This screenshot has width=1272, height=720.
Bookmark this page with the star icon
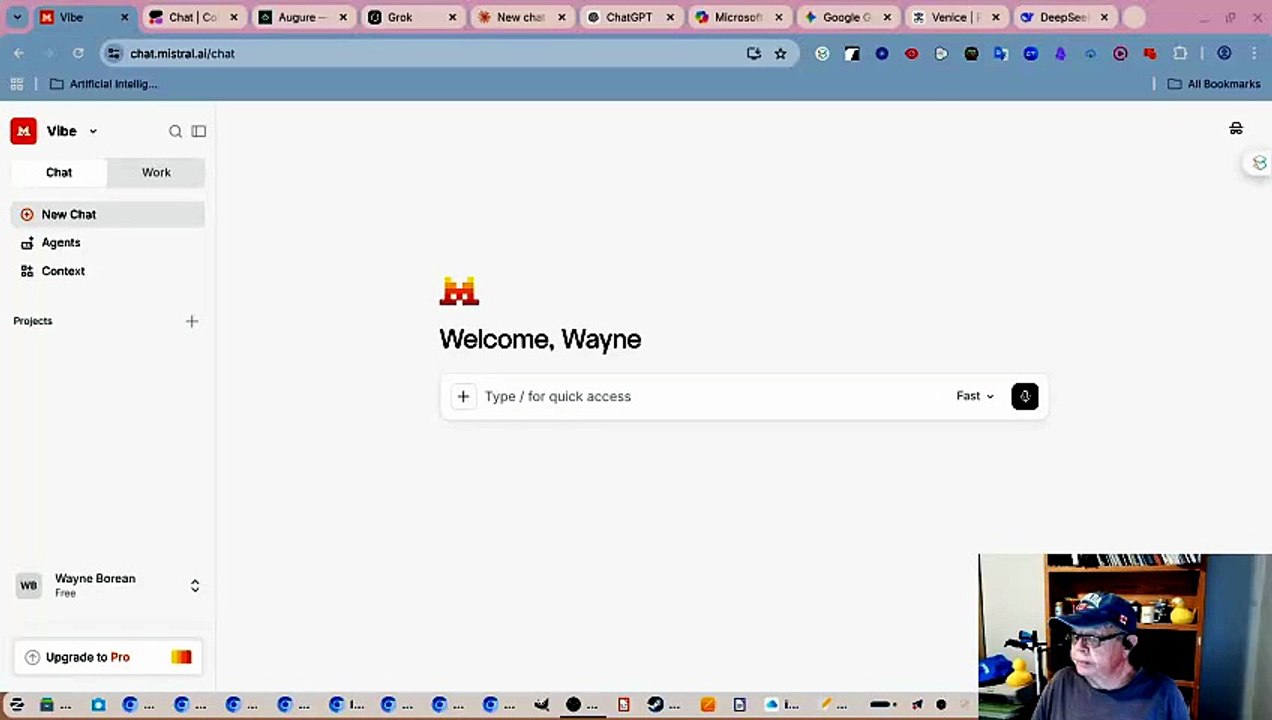point(781,53)
